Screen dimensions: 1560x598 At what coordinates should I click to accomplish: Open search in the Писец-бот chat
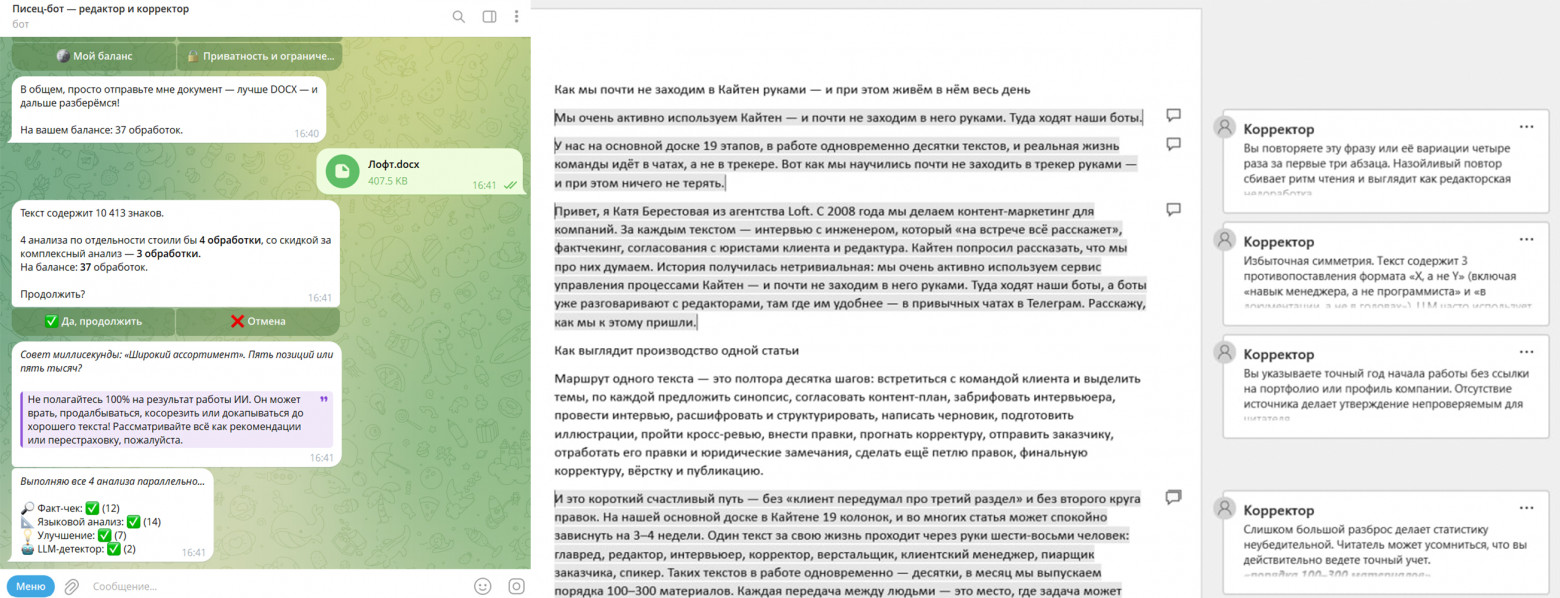459,16
